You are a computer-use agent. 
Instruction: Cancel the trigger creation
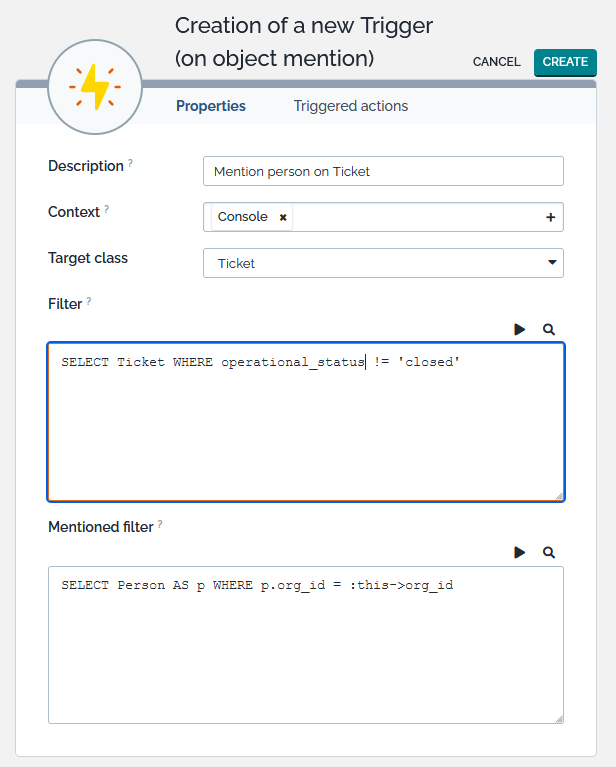(x=496, y=62)
